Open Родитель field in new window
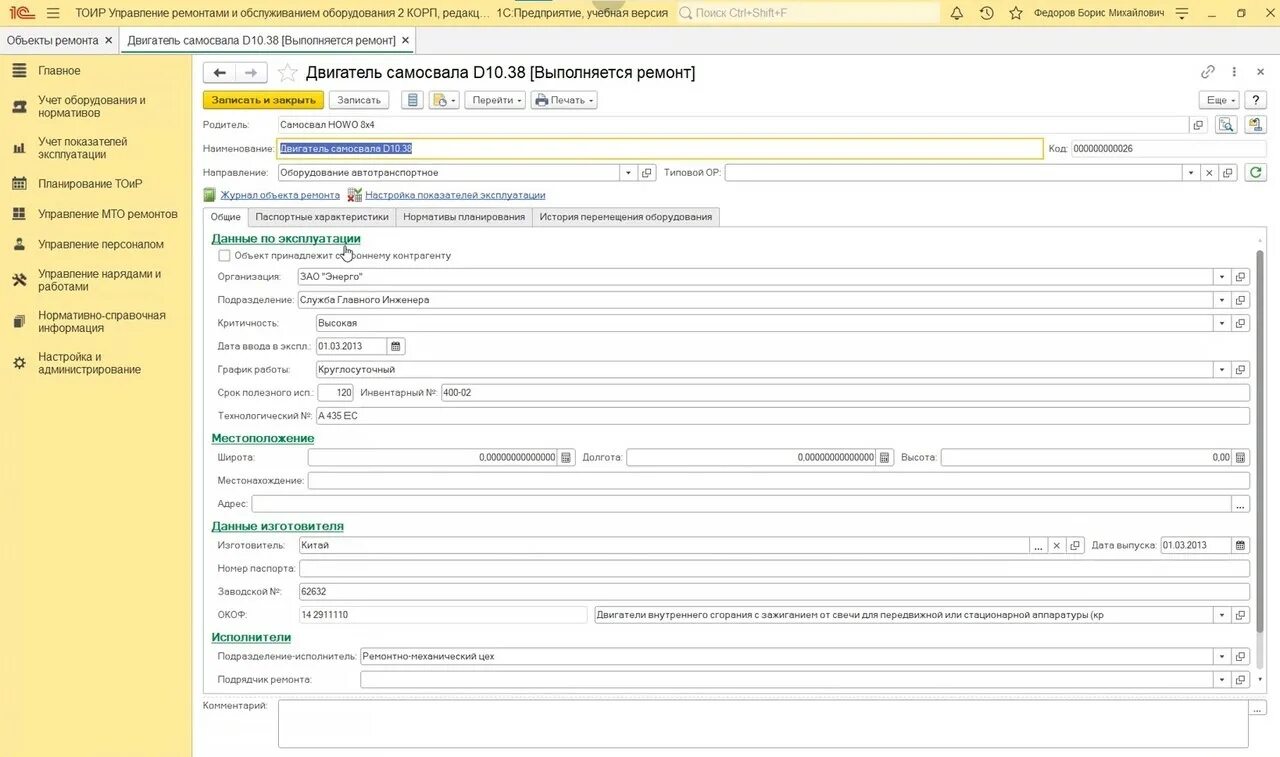Image resolution: width=1280 pixels, height=757 pixels. (x=1198, y=125)
